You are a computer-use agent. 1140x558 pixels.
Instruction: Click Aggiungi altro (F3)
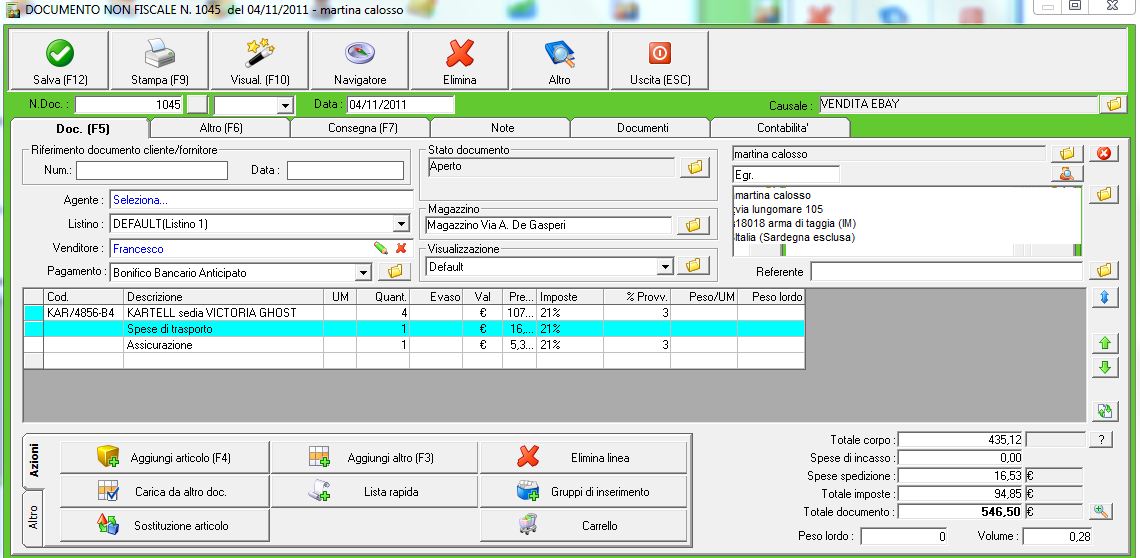click(x=374, y=458)
